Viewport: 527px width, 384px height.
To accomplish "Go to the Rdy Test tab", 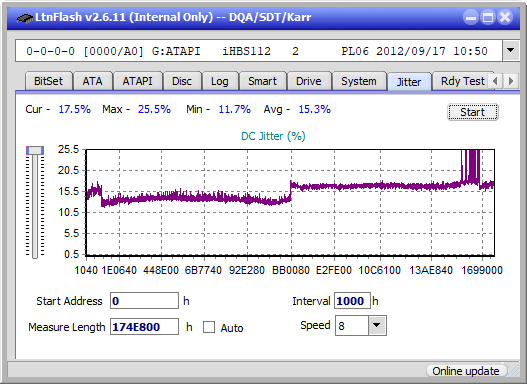I will [462, 81].
